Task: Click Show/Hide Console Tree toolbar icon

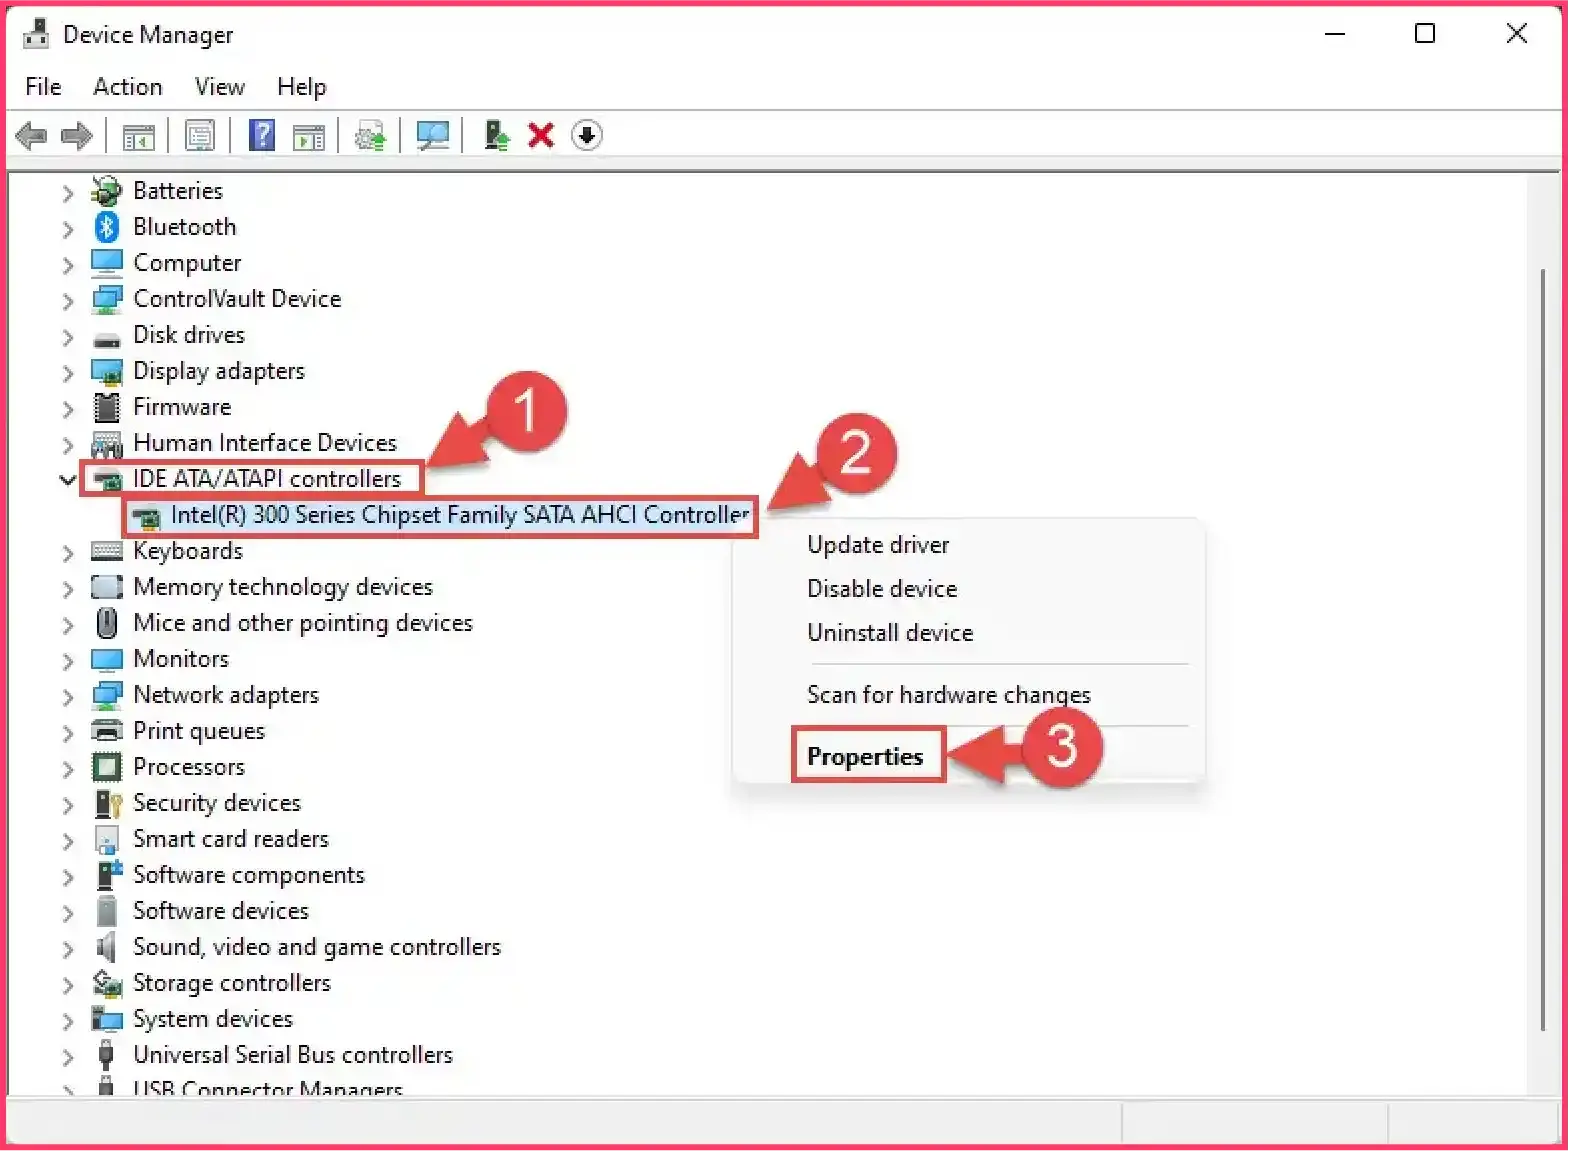Action: [138, 136]
